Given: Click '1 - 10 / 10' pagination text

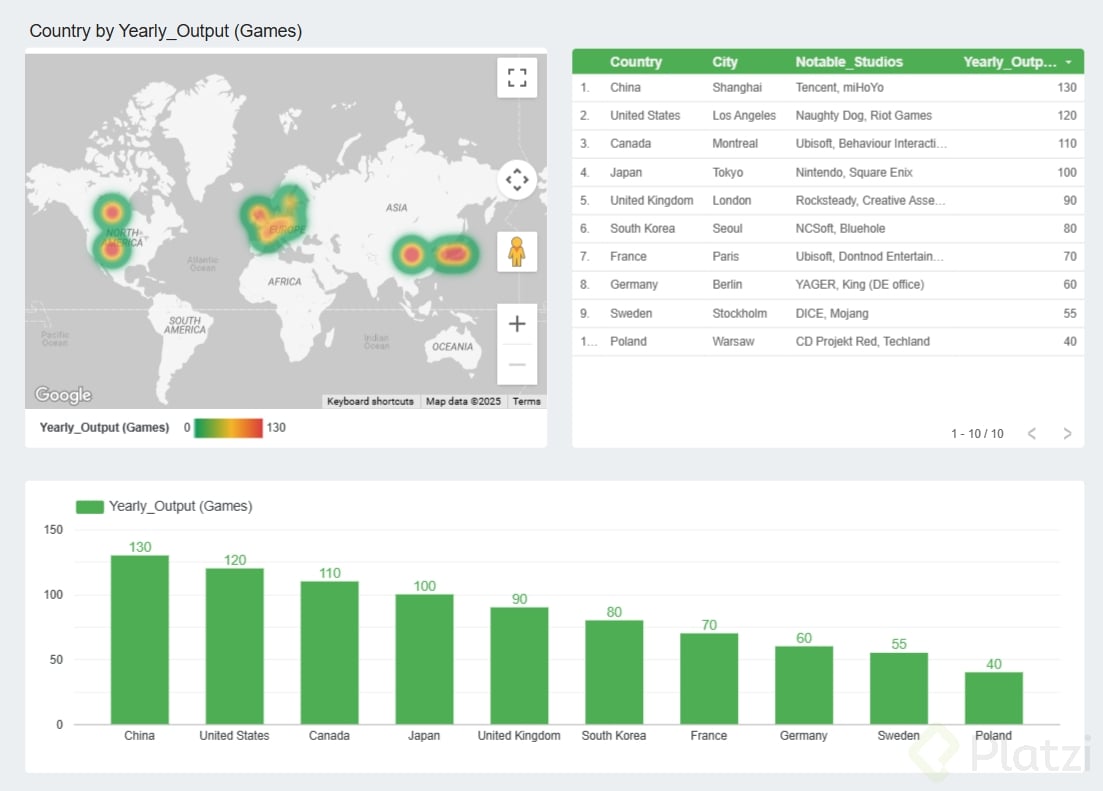Looking at the screenshot, I should coord(977,434).
